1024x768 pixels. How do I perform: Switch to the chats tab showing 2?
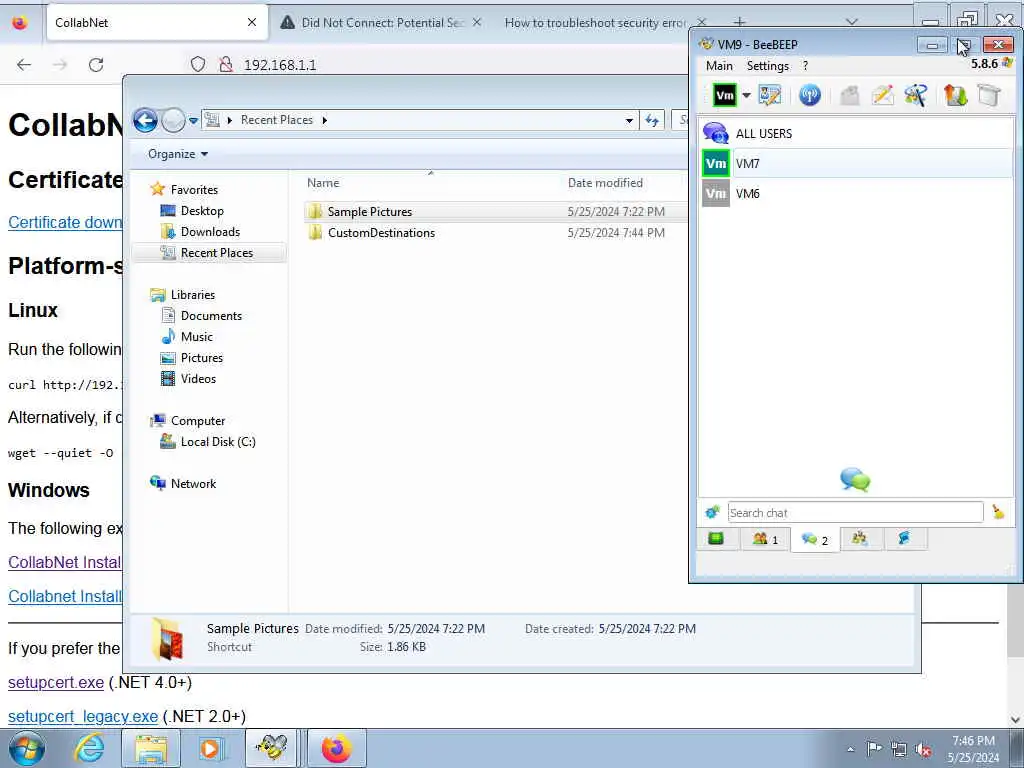[815, 540]
